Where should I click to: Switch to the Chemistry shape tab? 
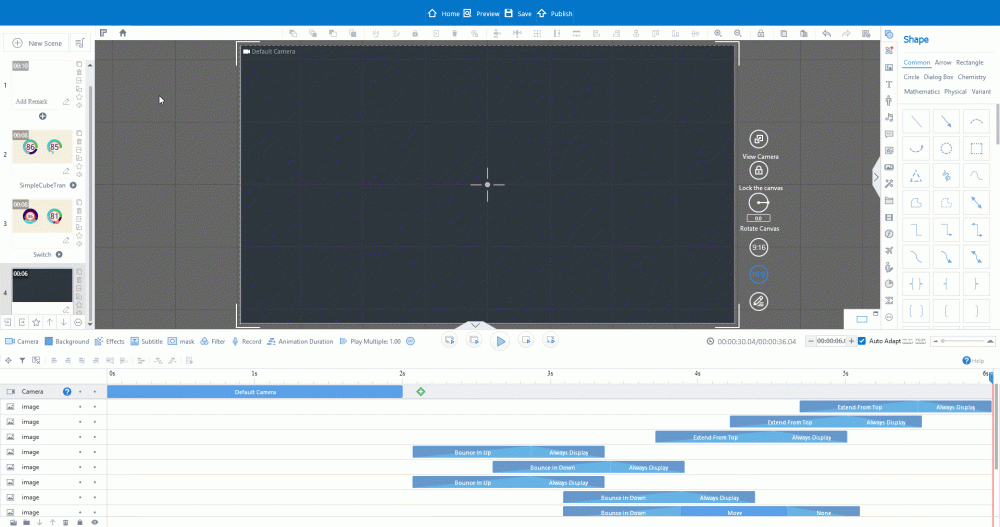tap(971, 77)
